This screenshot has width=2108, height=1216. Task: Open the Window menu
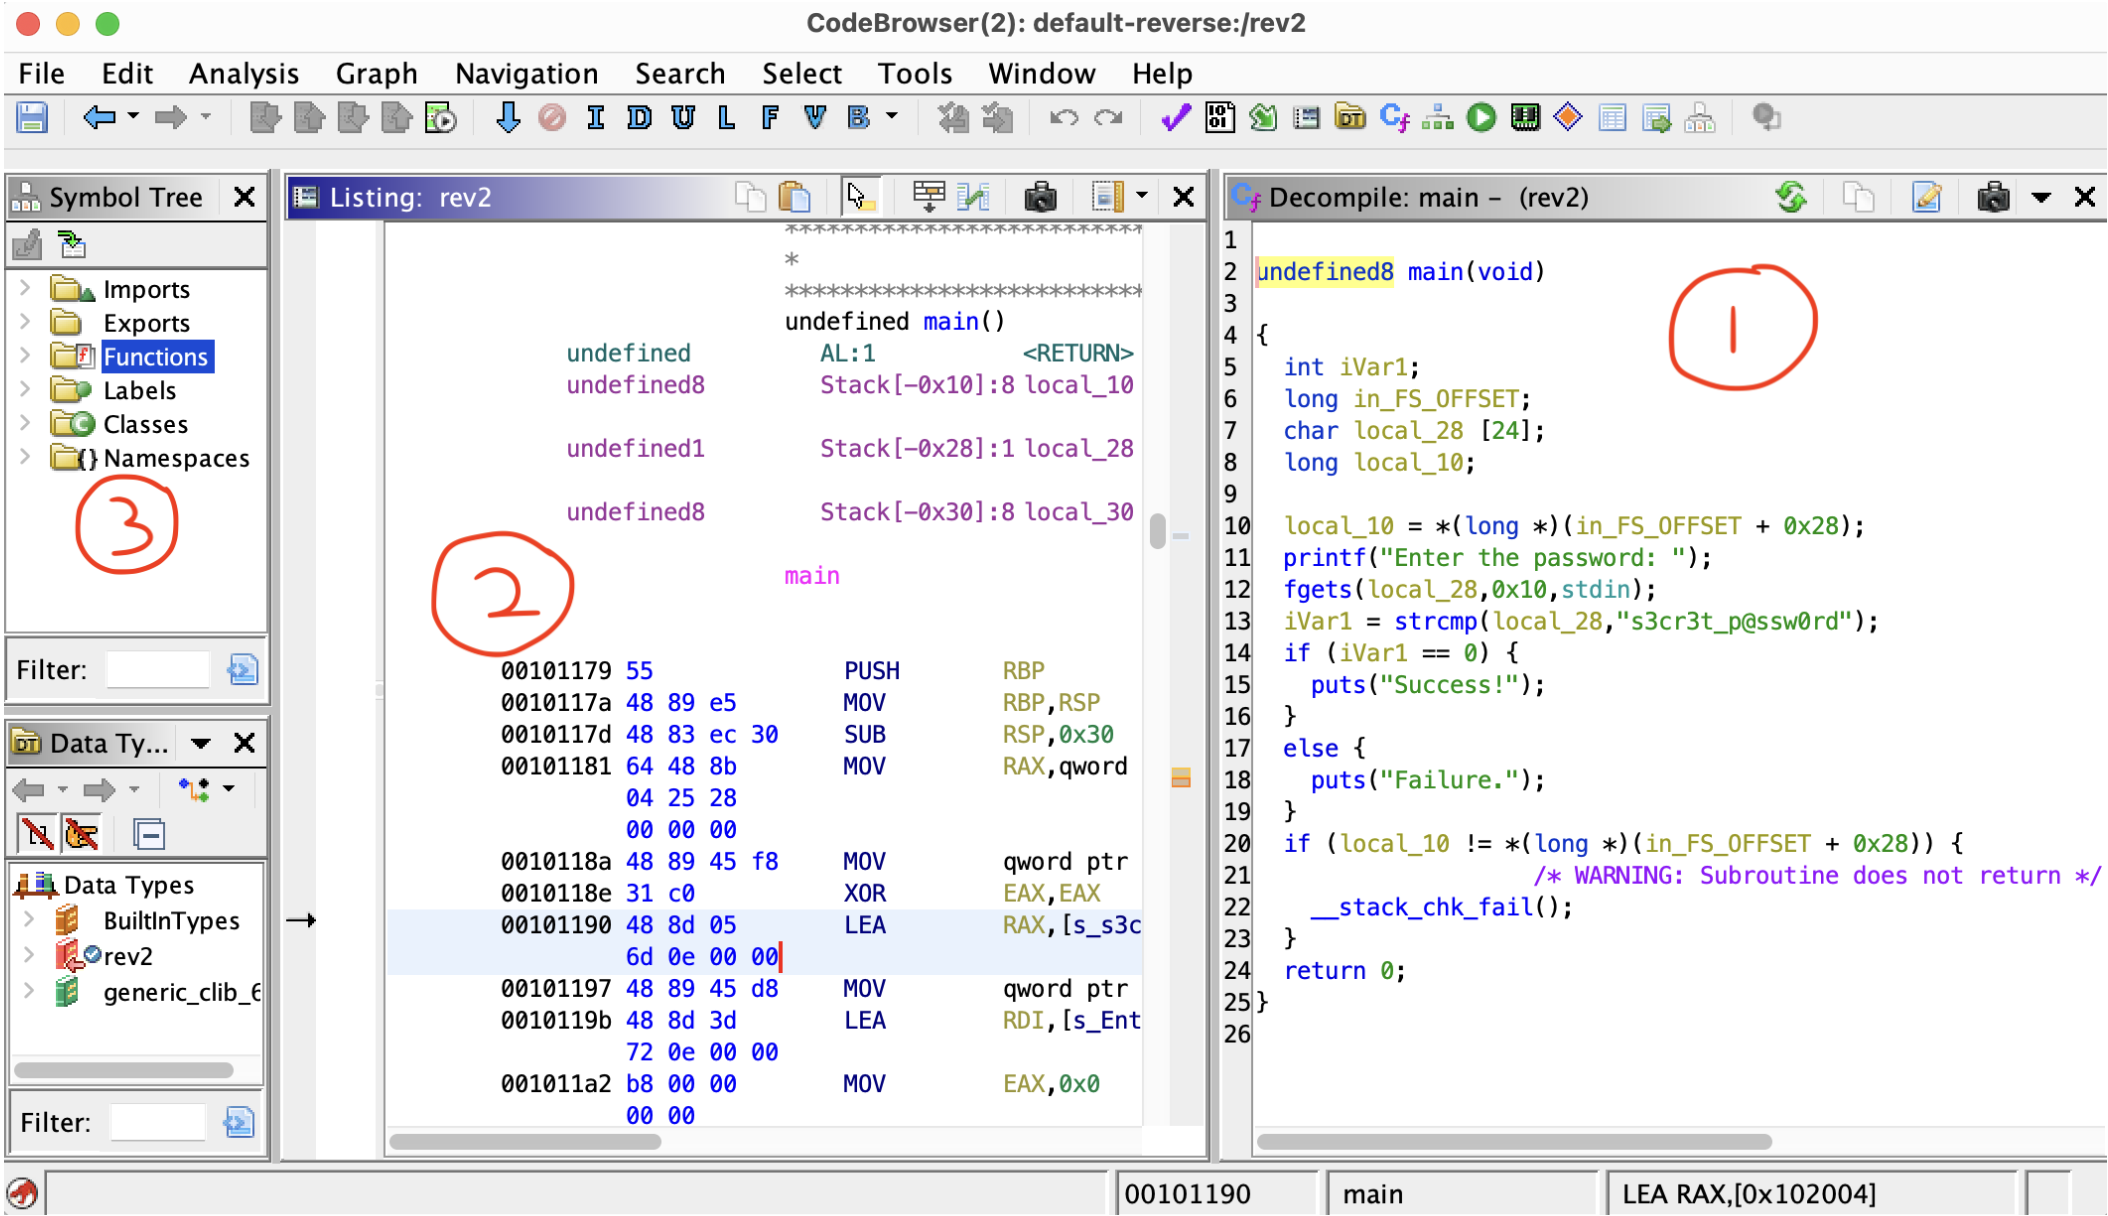pyautogui.click(x=1041, y=73)
